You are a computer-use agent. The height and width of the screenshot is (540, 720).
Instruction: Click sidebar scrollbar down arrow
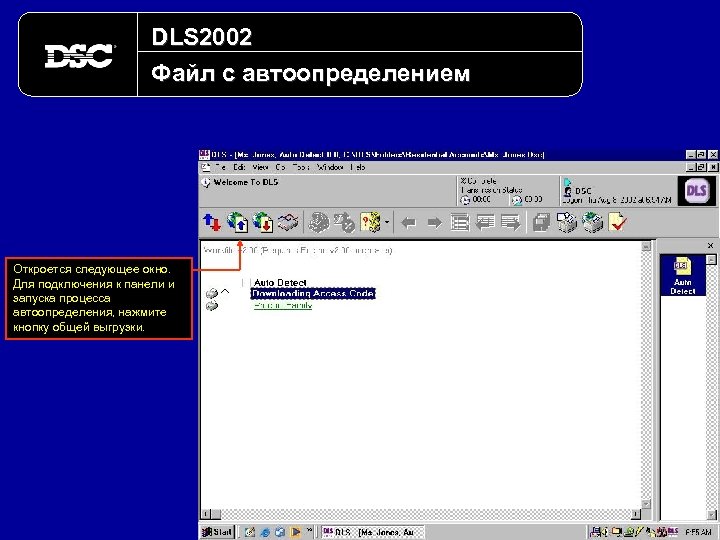[711, 515]
